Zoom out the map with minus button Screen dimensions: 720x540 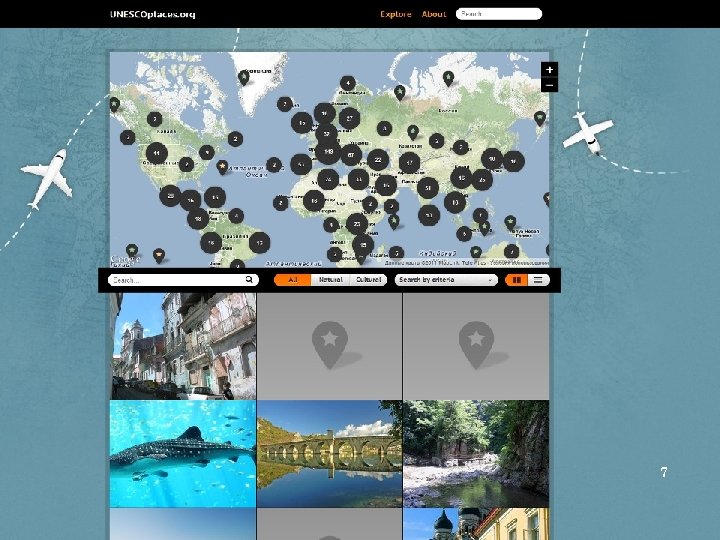click(x=549, y=85)
